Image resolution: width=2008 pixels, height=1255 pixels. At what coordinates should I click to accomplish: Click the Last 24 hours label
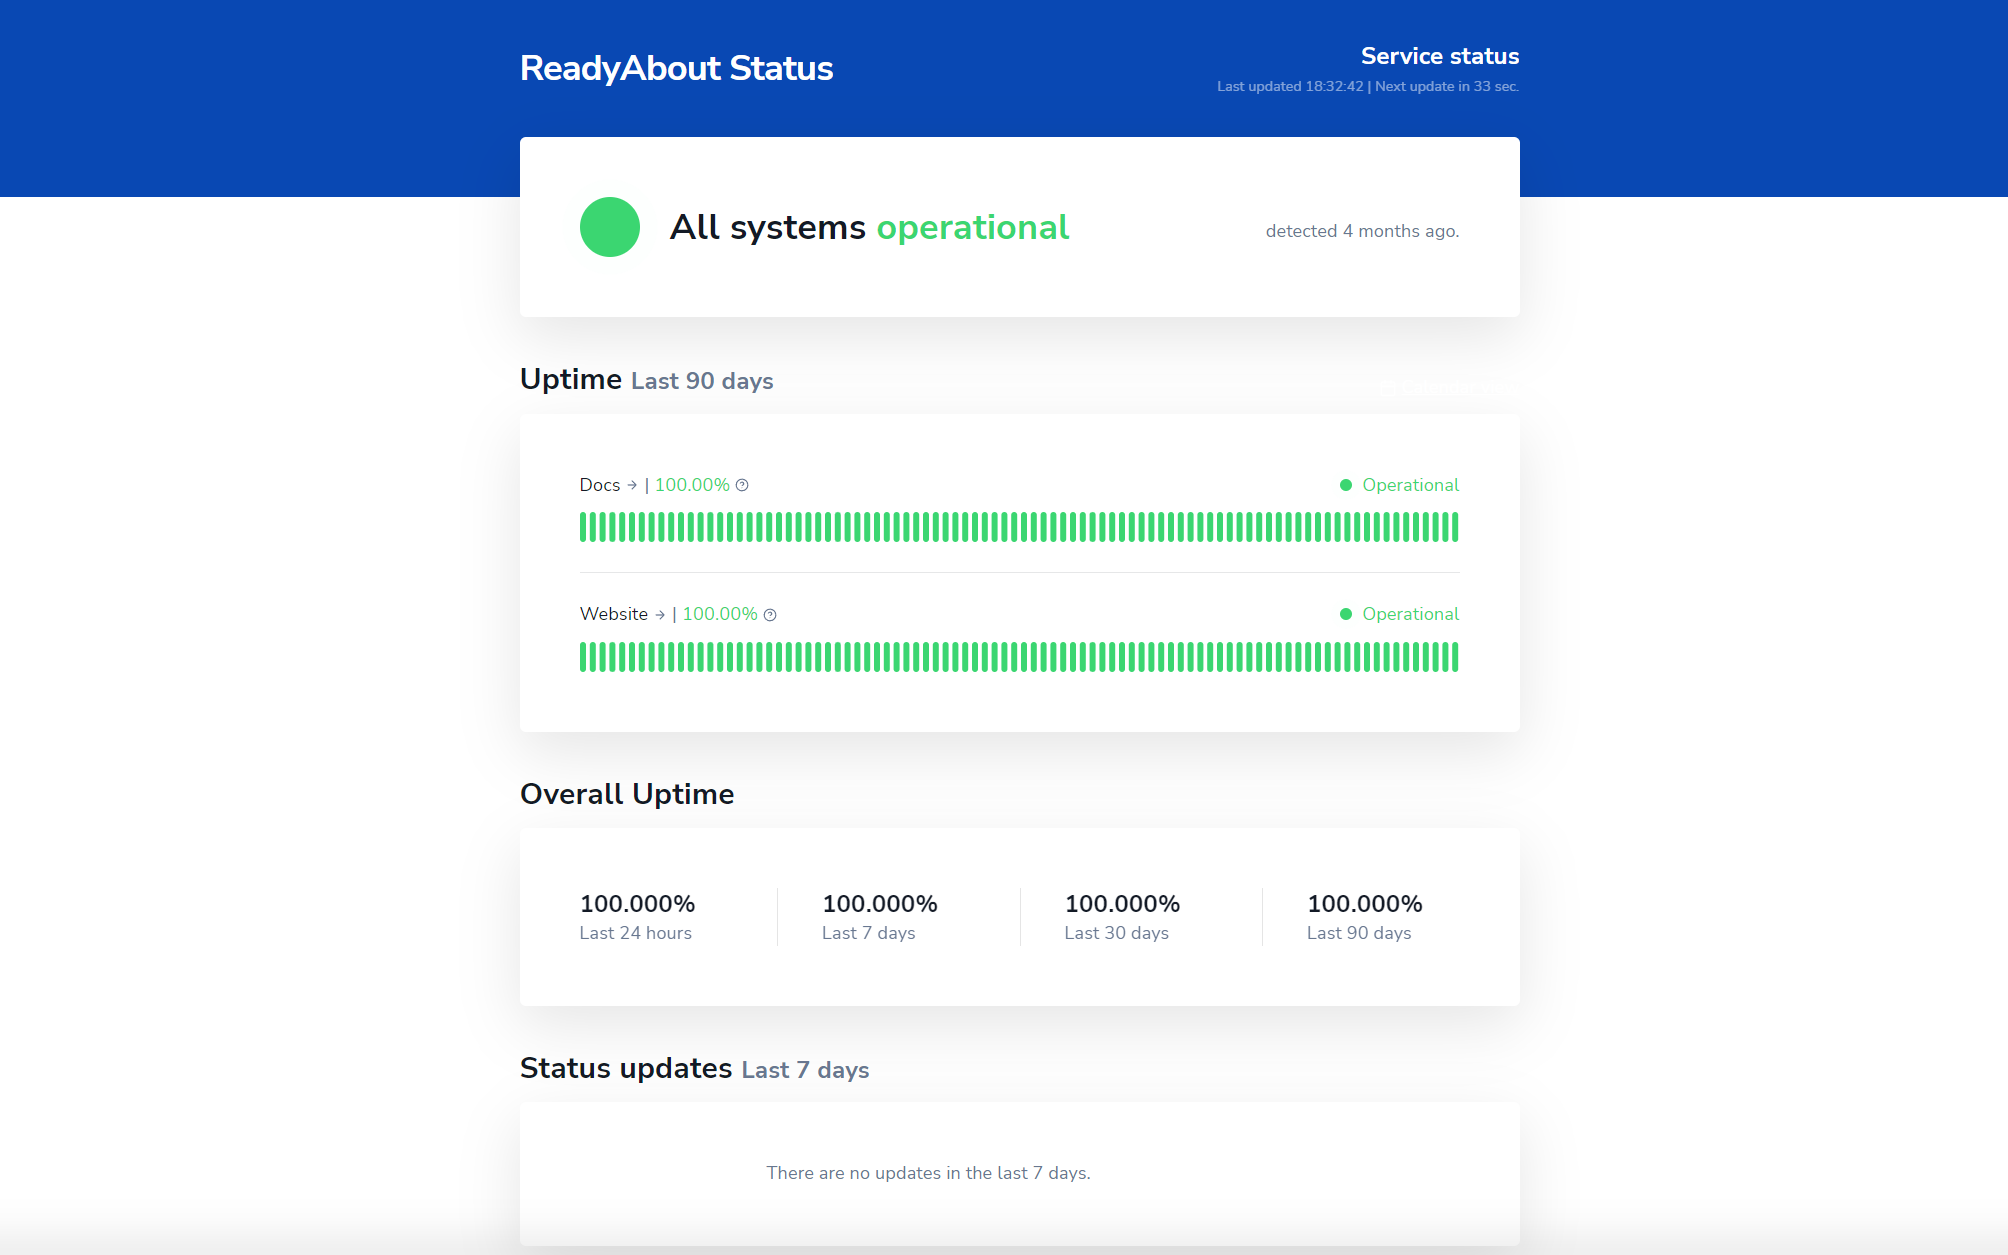636,933
